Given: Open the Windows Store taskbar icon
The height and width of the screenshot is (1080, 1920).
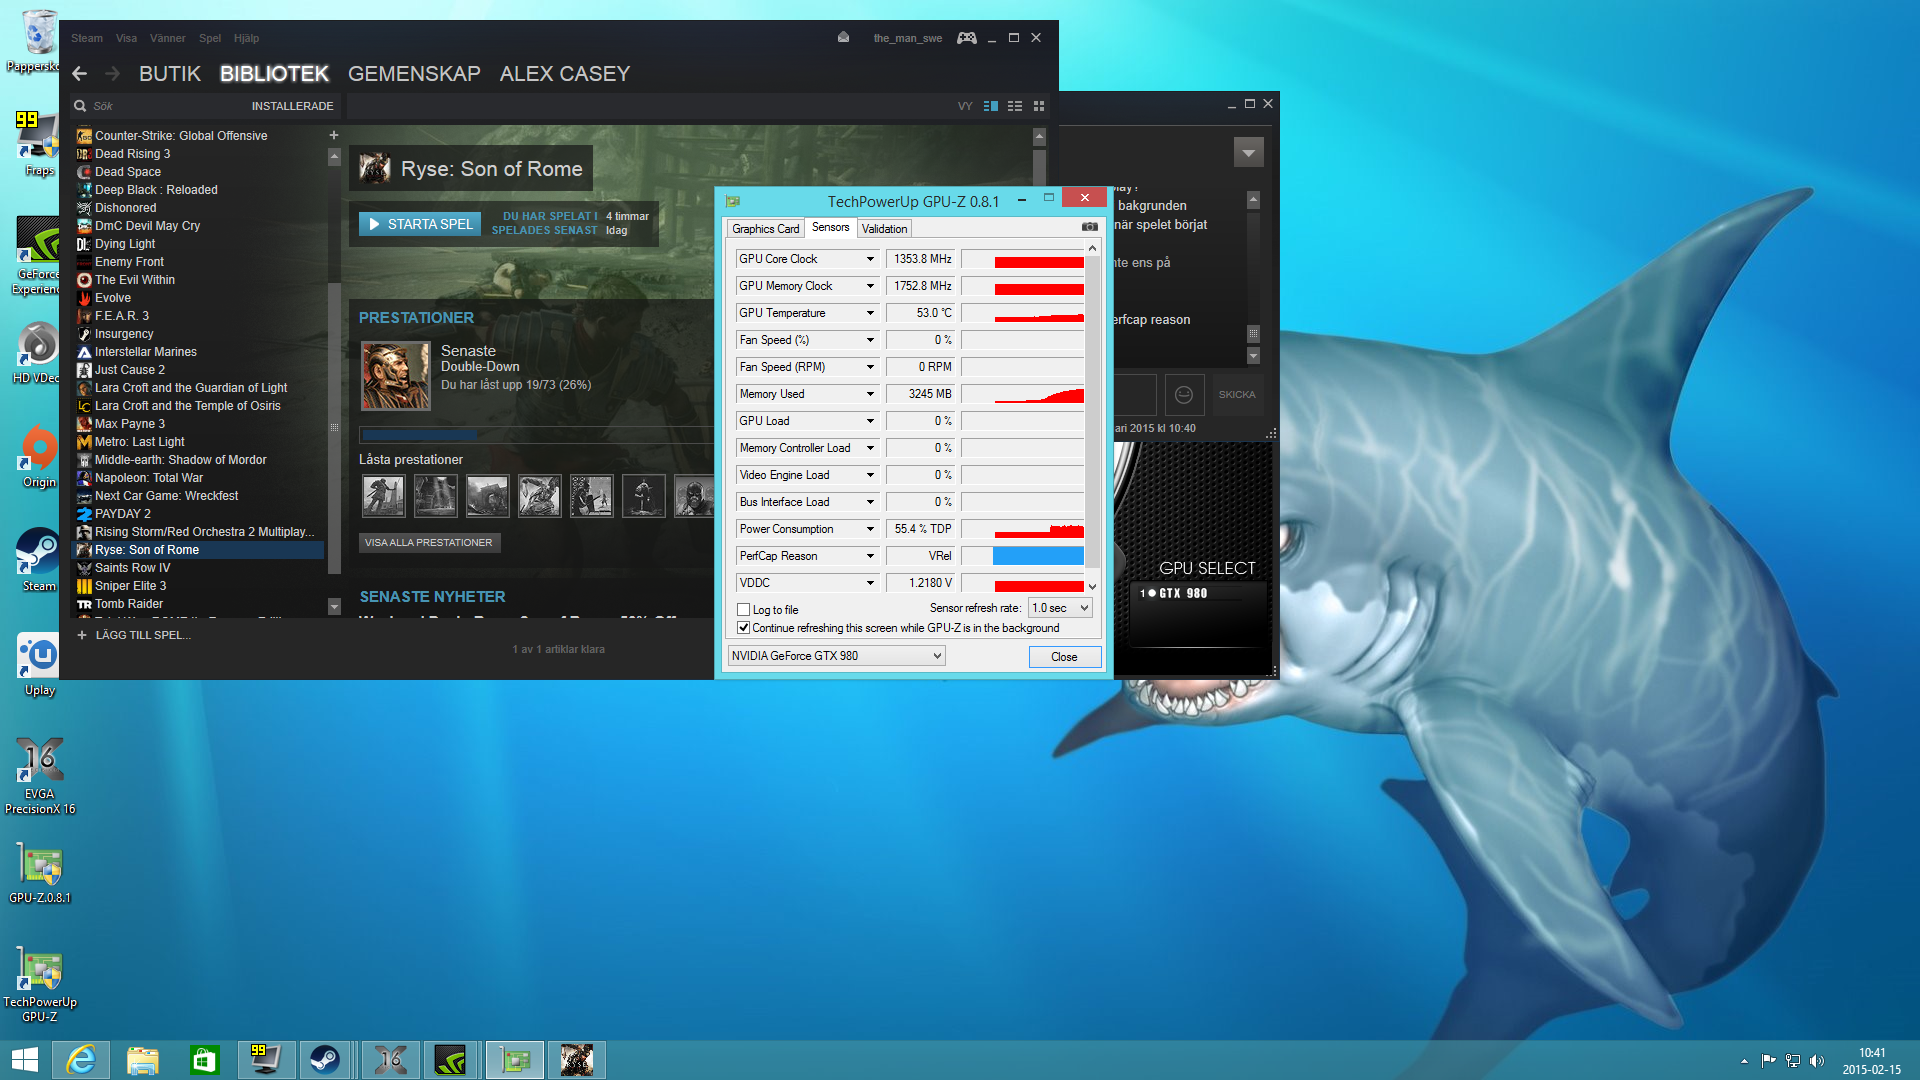Looking at the screenshot, I should coord(204,1060).
